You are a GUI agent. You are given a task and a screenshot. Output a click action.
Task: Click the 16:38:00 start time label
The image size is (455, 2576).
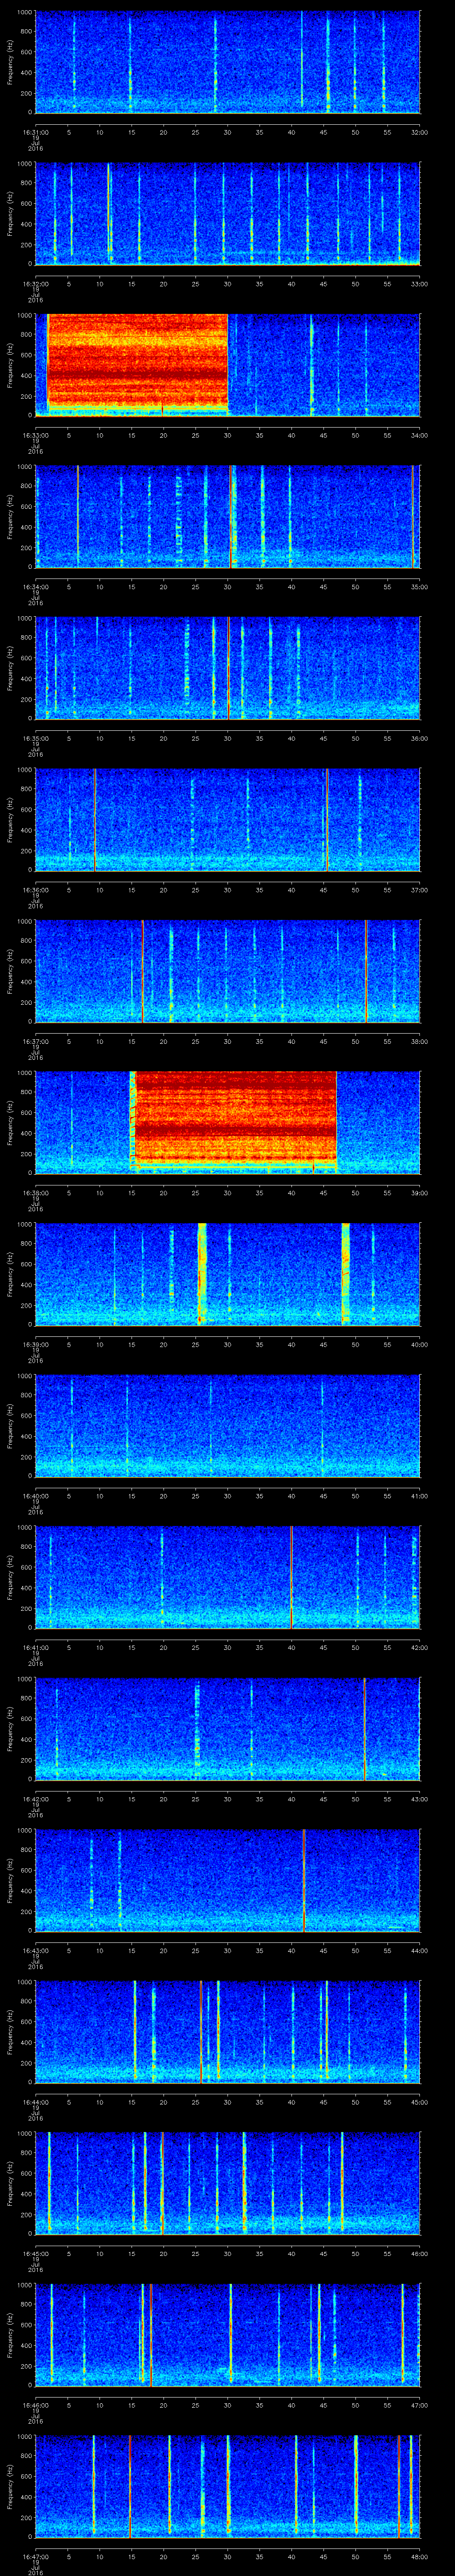36,1193
